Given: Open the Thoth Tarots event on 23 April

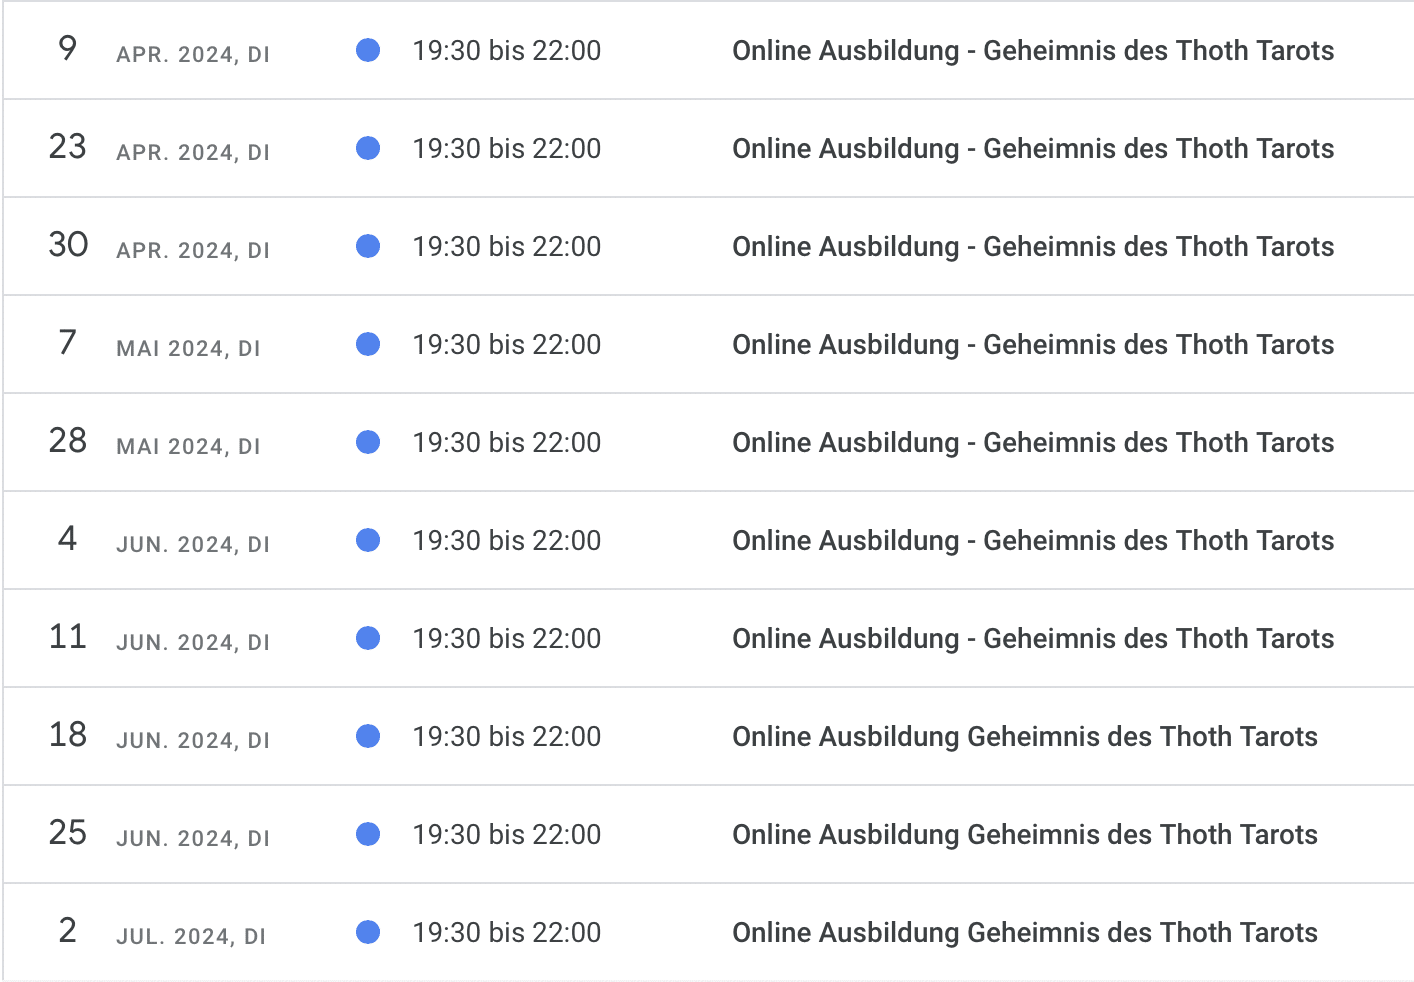Looking at the screenshot, I should coord(1032,149).
